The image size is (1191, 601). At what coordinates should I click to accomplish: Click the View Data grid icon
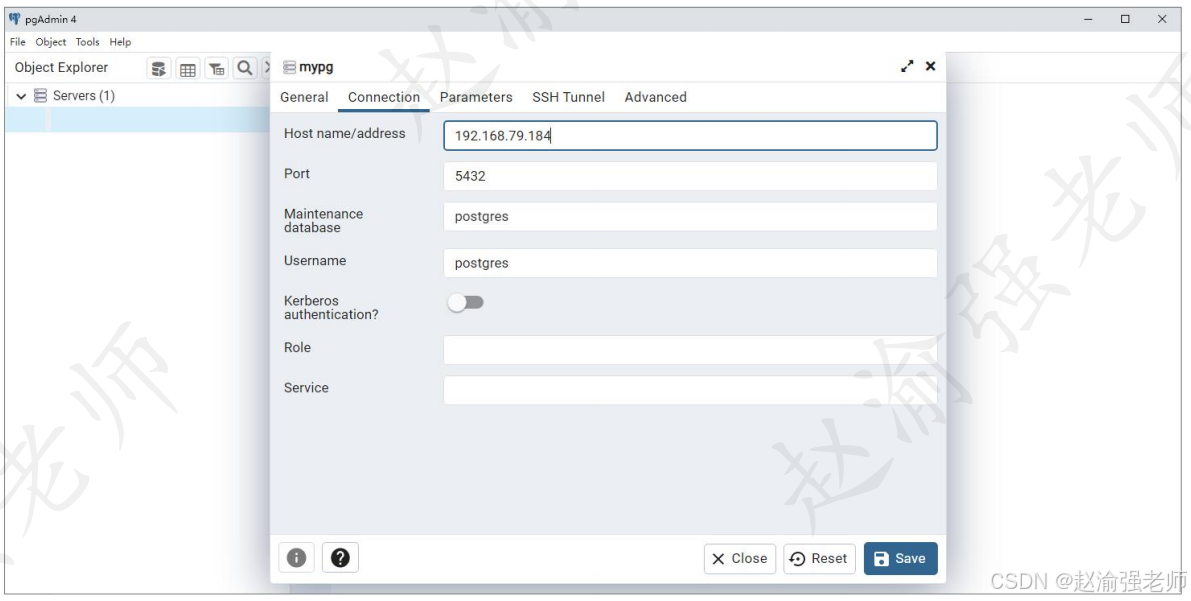point(187,67)
